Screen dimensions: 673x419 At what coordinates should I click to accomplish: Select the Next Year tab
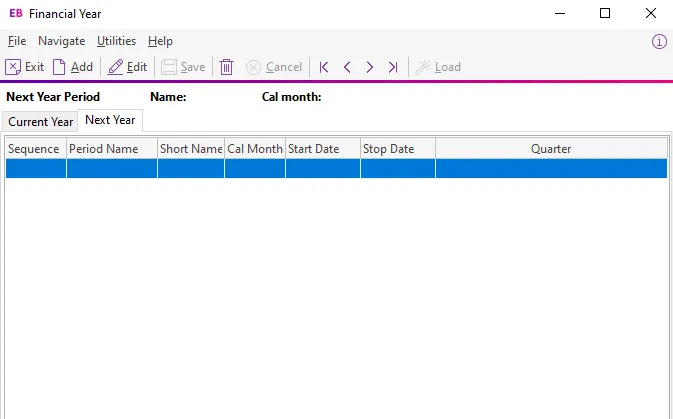tap(110, 120)
